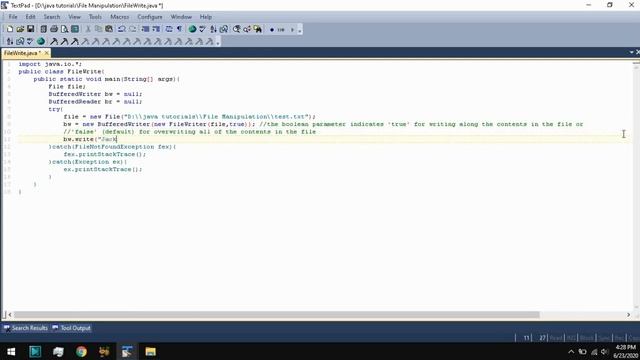Toggle visible spaces paragraph mark icon

pos(179,29)
